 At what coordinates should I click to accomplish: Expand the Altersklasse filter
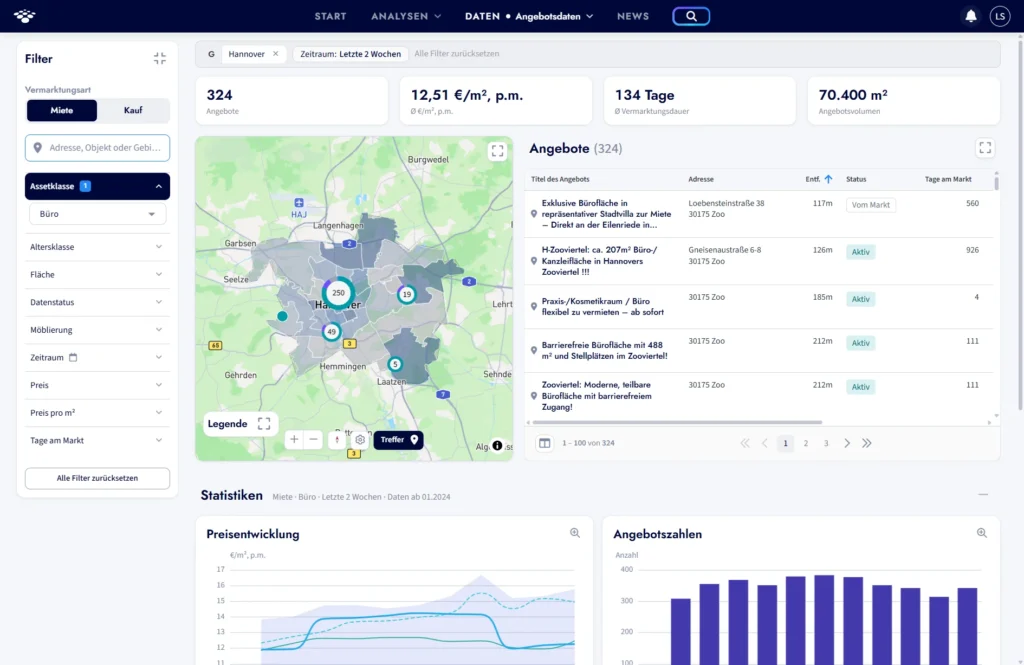(x=97, y=247)
